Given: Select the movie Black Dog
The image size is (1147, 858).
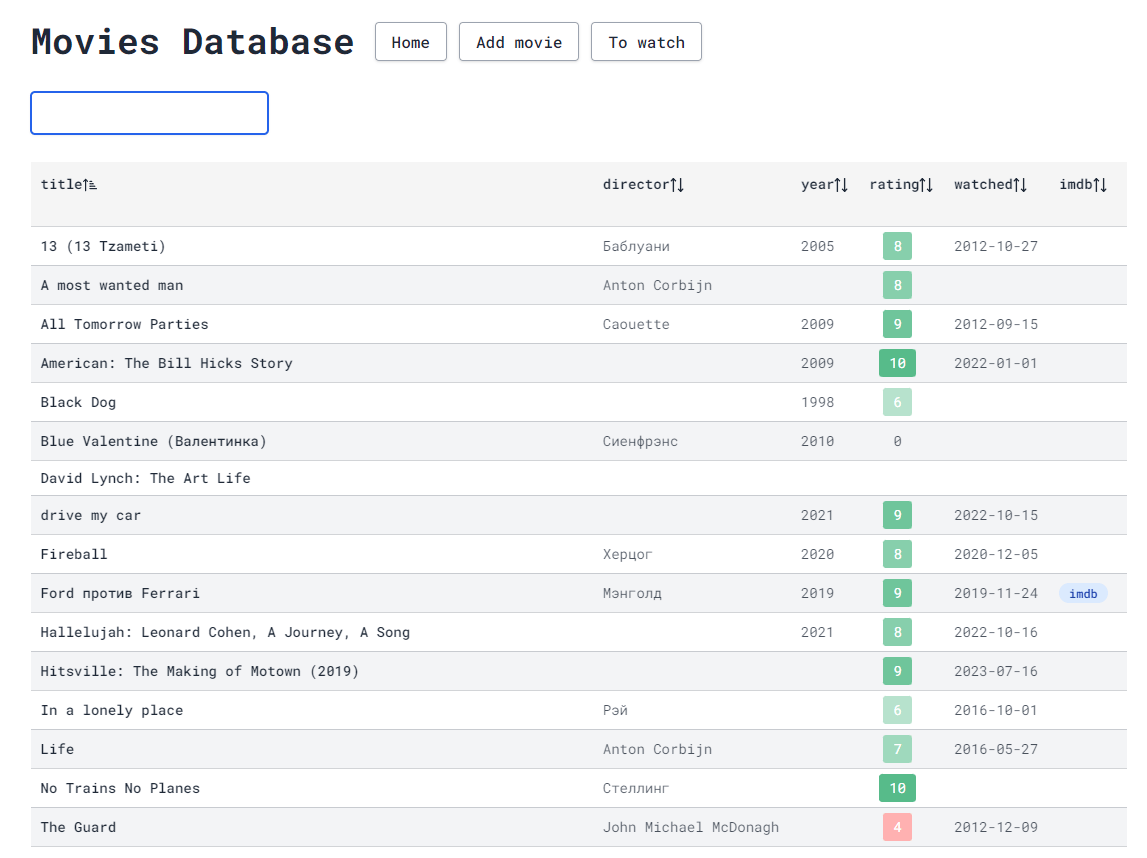Looking at the screenshot, I should 78,402.
